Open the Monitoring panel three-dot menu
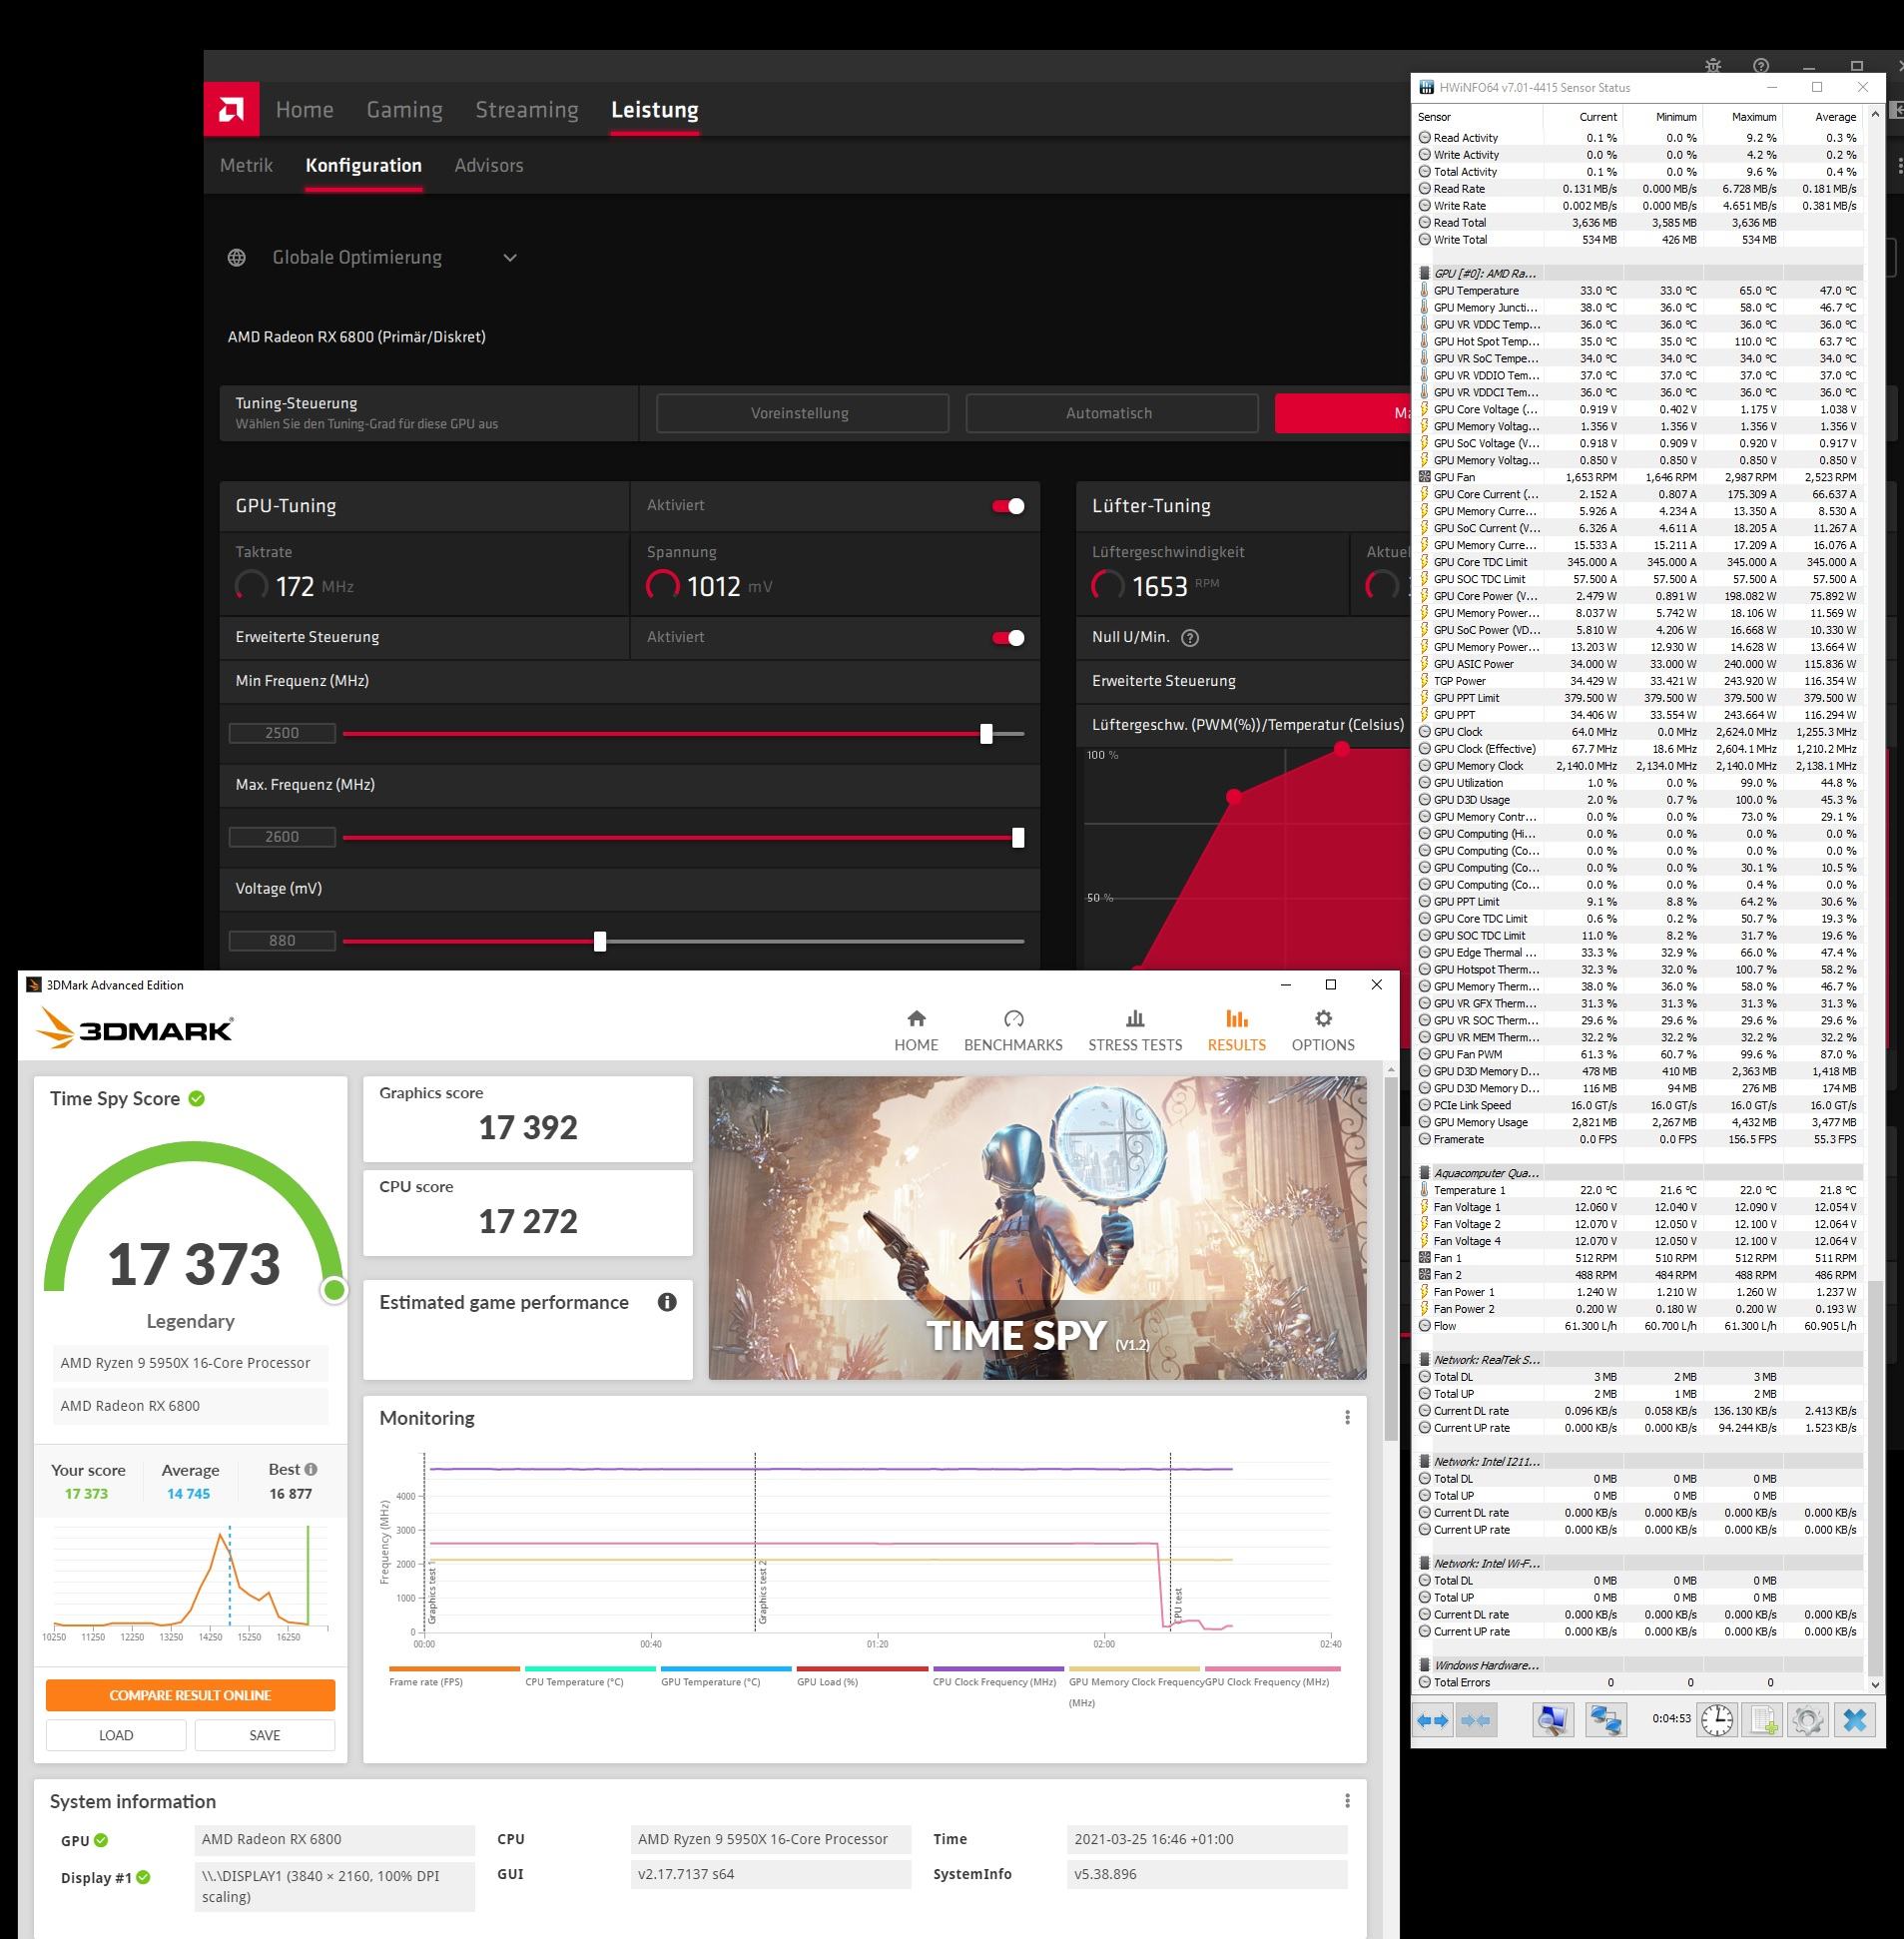The image size is (1904, 1939). 1347,1417
